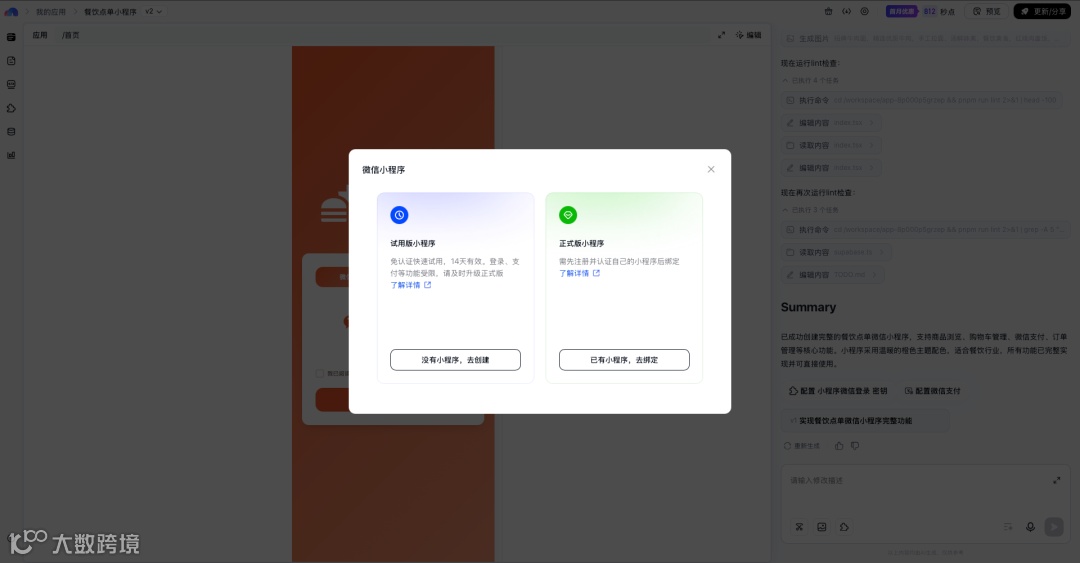Collapse the 已执行 4 个任务 section
Viewport: 1080px width, 563px height.
811,81
